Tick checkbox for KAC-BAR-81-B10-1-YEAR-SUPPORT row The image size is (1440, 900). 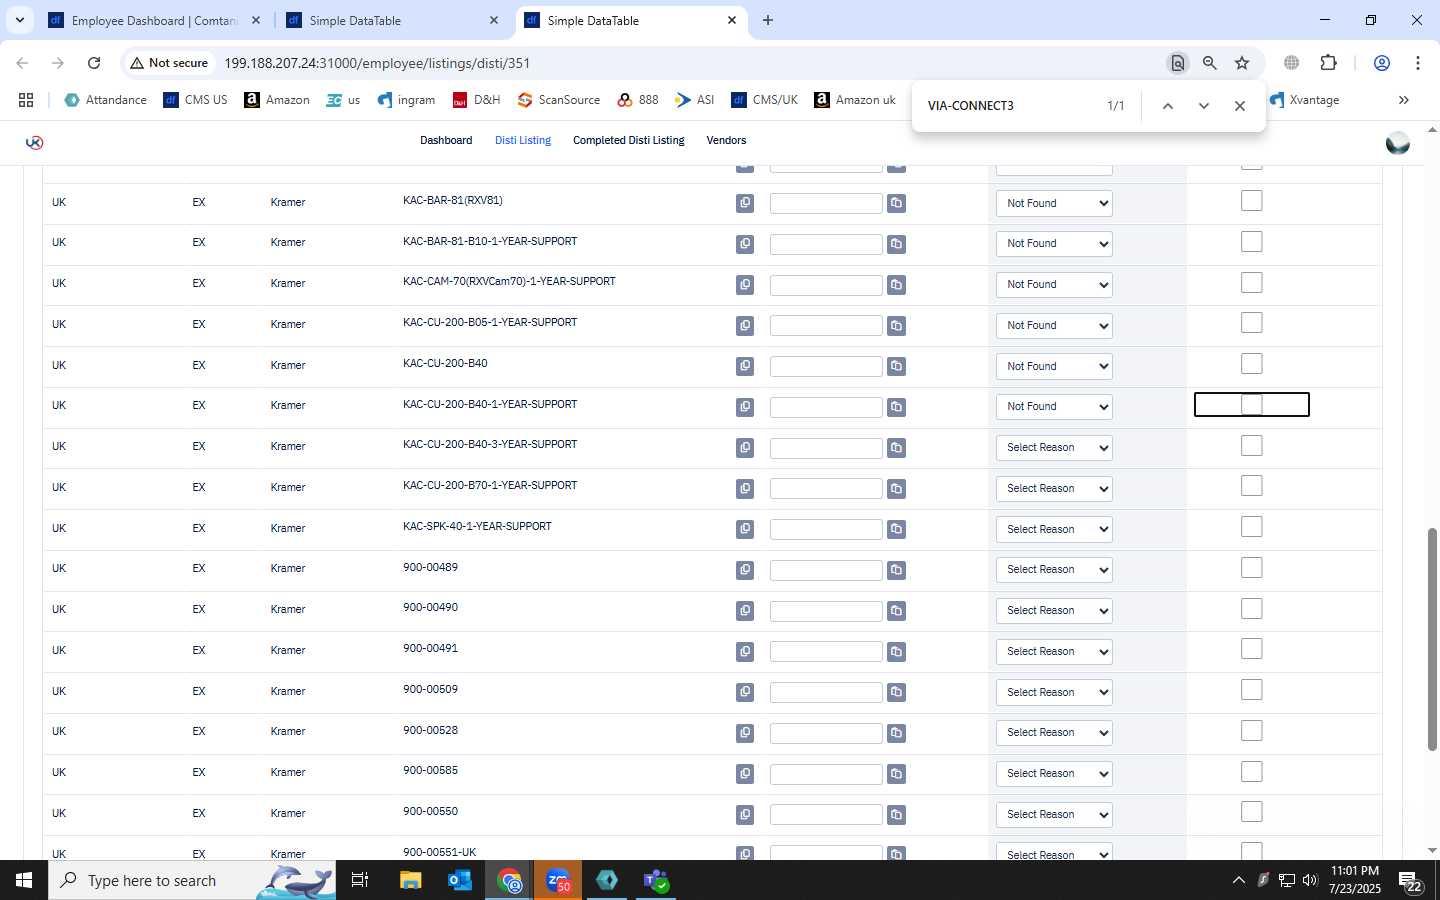[x=1251, y=242]
